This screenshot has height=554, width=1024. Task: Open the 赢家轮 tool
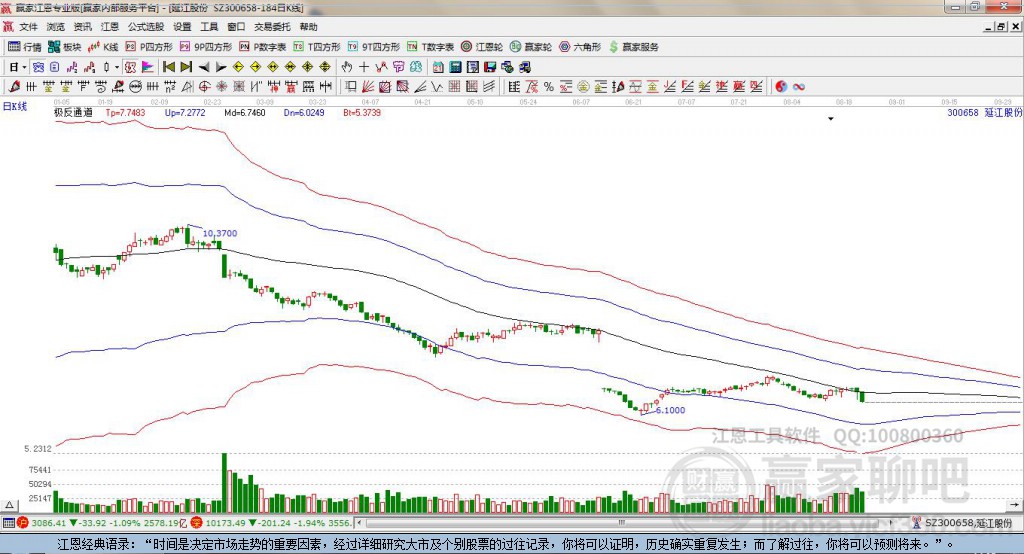pyautogui.click(x=531, y=47)
